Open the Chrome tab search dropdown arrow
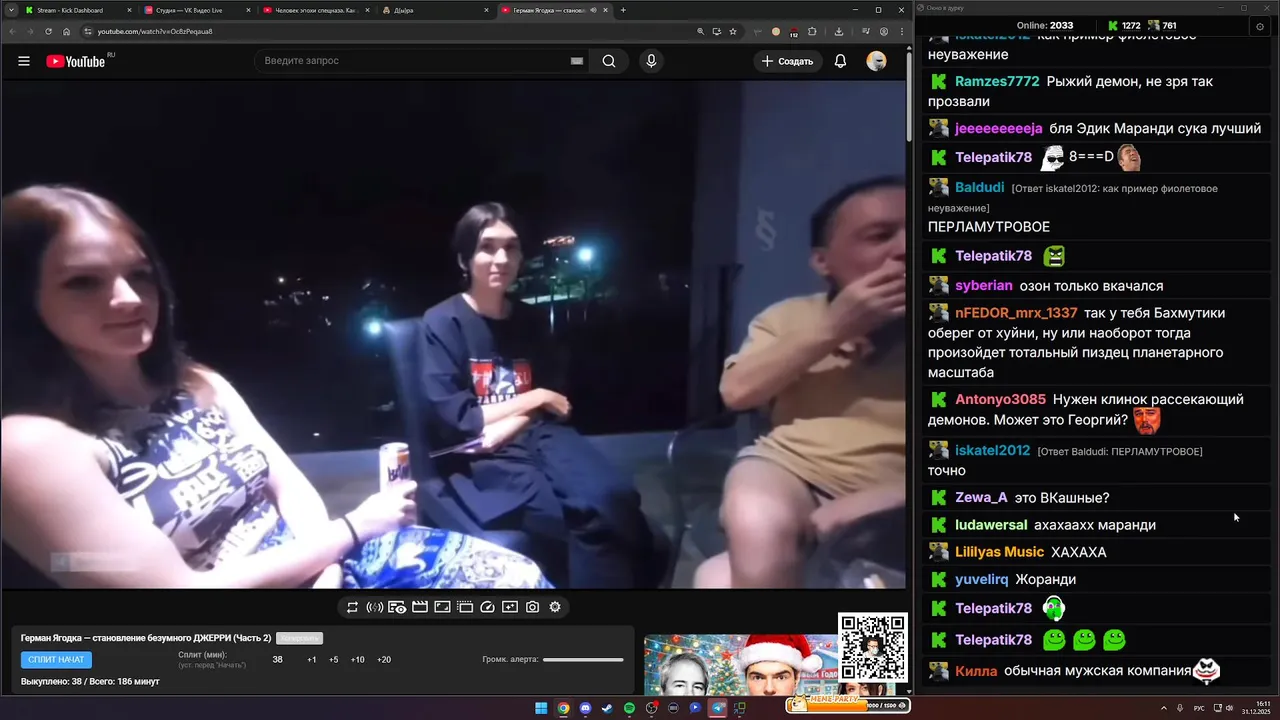The width and height of the screenshot is (1280, 720). point(10,10)
